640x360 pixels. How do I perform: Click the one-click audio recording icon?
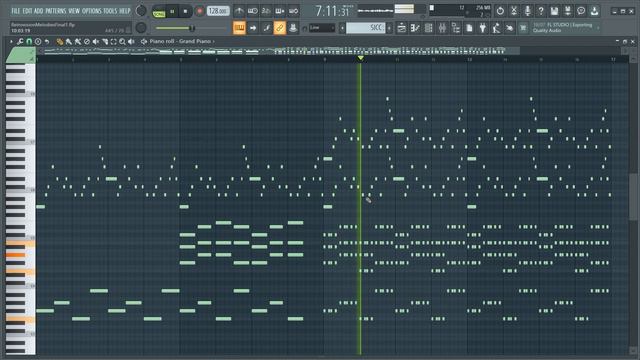(514, 11)
